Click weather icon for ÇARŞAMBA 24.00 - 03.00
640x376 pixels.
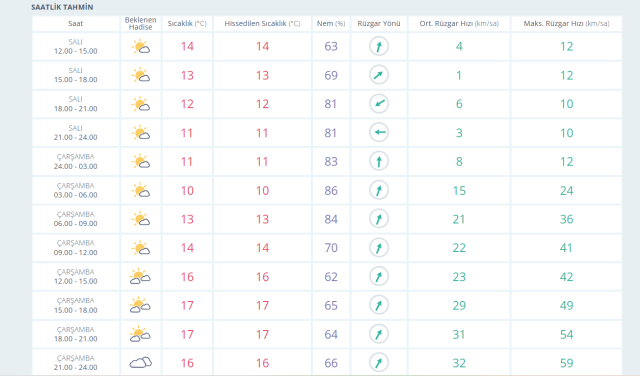[x=141, y=162]
